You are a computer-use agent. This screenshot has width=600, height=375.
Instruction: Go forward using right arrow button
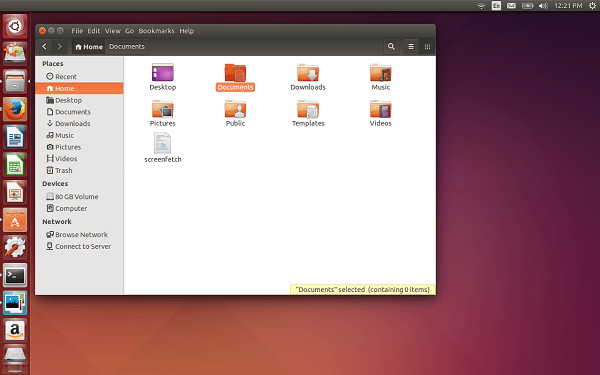[x=60, y=46]
